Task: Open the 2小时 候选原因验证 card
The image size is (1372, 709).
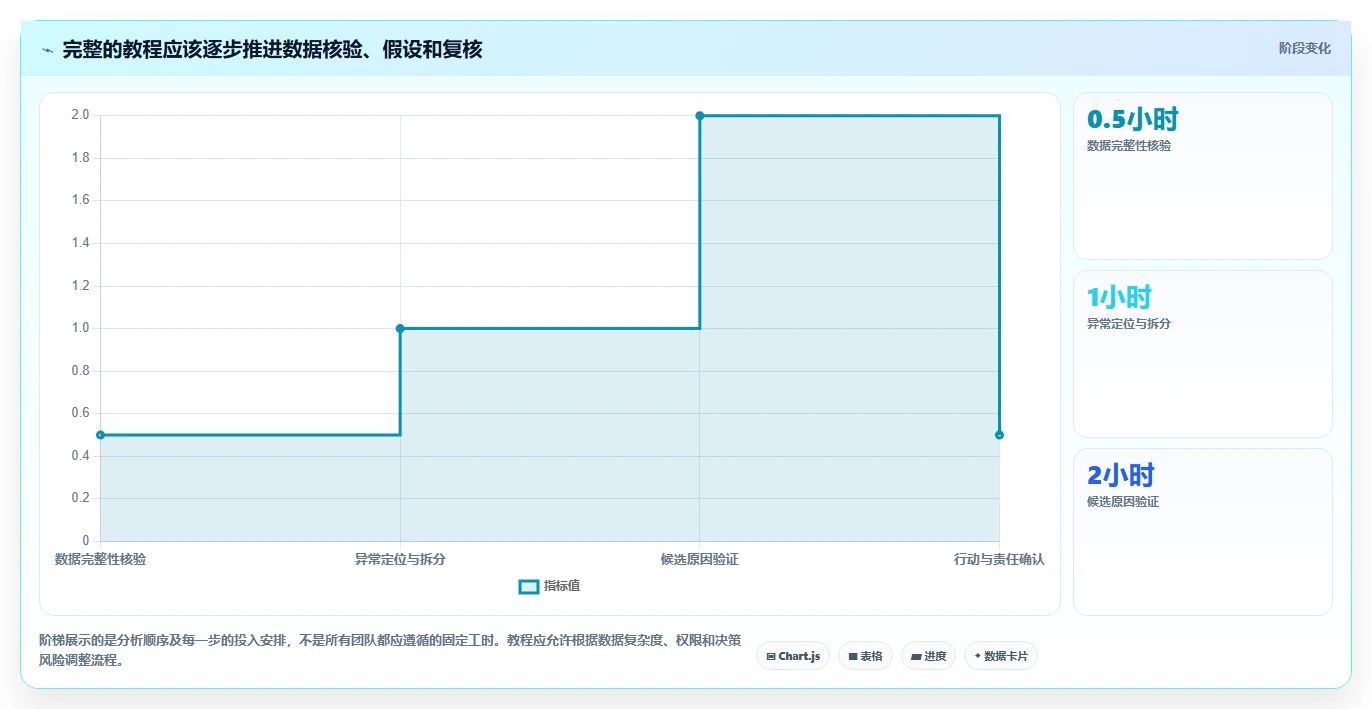Action: point(1202,532)
